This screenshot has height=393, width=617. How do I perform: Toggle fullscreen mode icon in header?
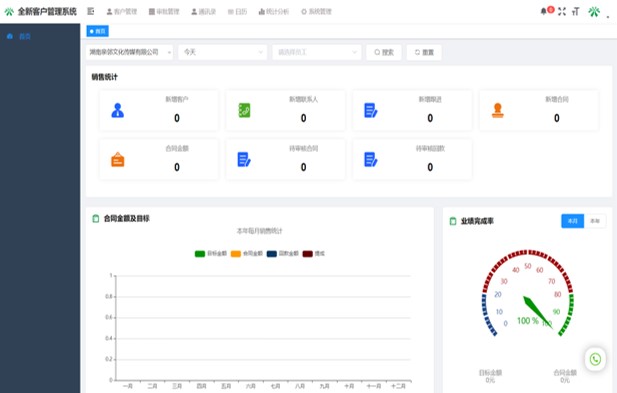(562, 11)
